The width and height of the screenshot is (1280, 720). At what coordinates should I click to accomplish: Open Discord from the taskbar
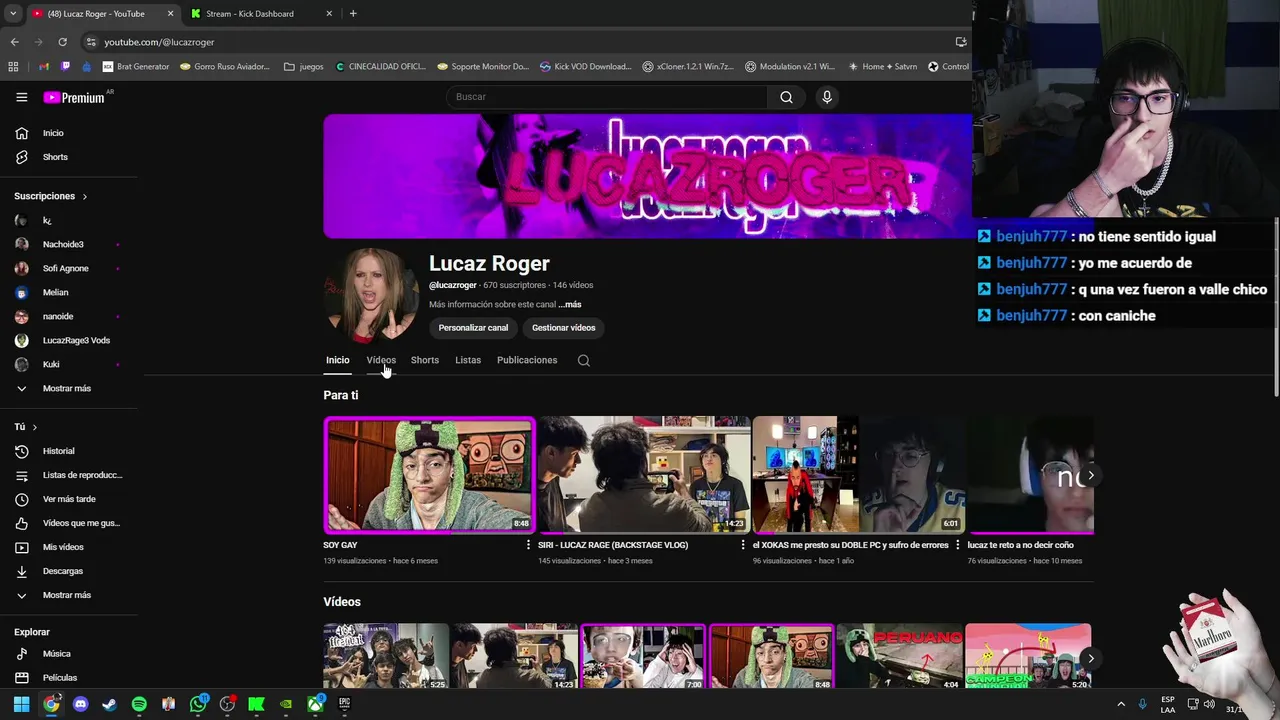tap(80, 704)
